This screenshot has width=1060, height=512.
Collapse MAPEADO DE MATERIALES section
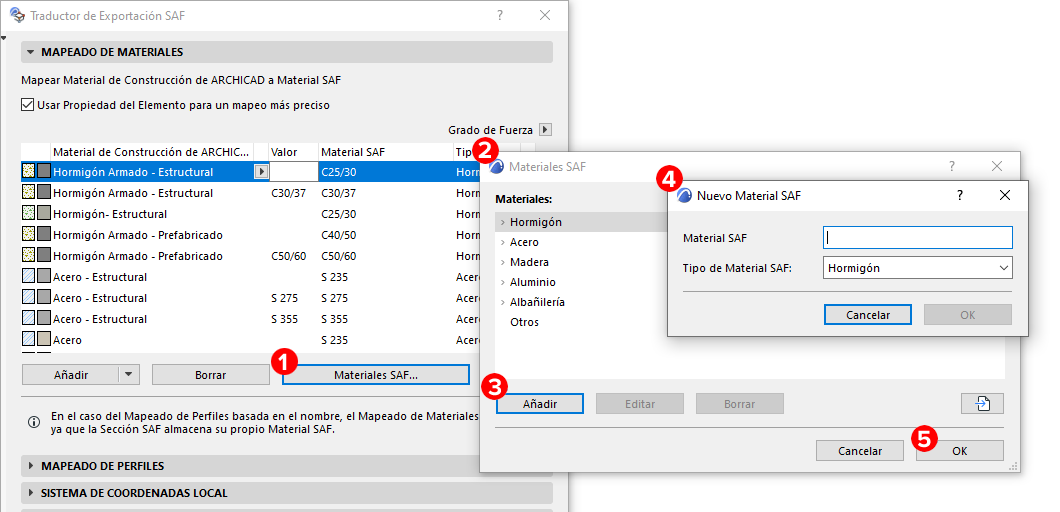pyautogui.click(x=31, y=52)
